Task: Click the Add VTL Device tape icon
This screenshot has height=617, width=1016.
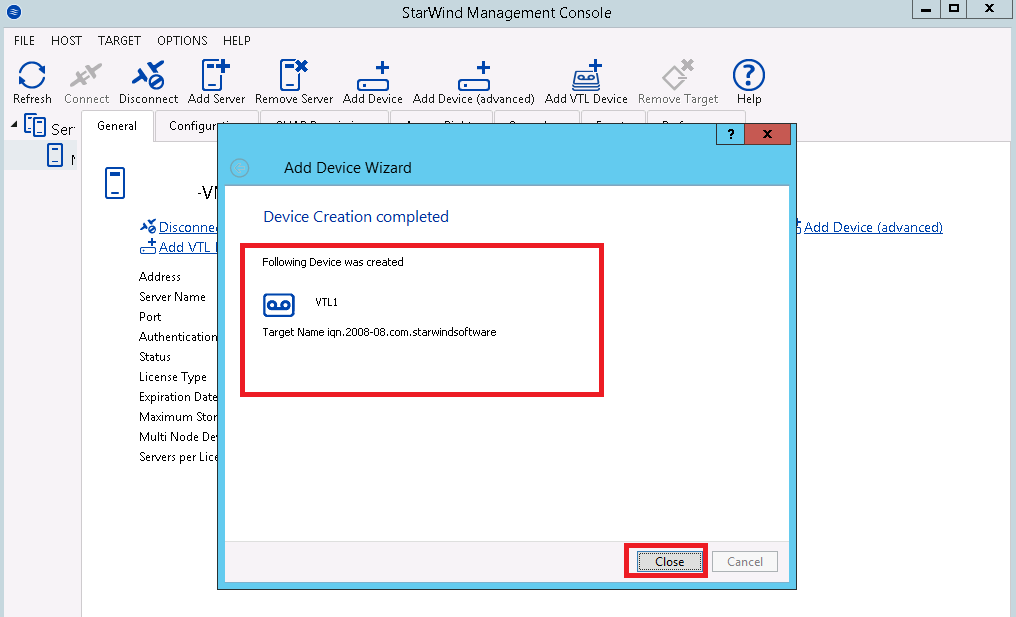Action: tap(587, 78)
